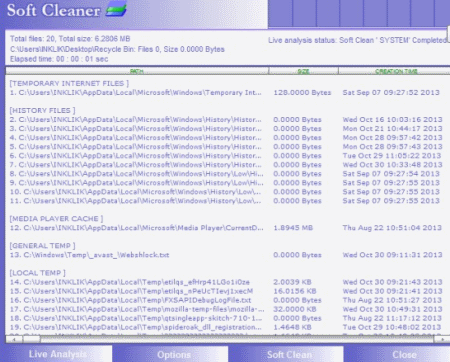Click date Wed Oct 30 10:33:48 2013
This screenshot has width=450, height=362.
click(392, 165)
